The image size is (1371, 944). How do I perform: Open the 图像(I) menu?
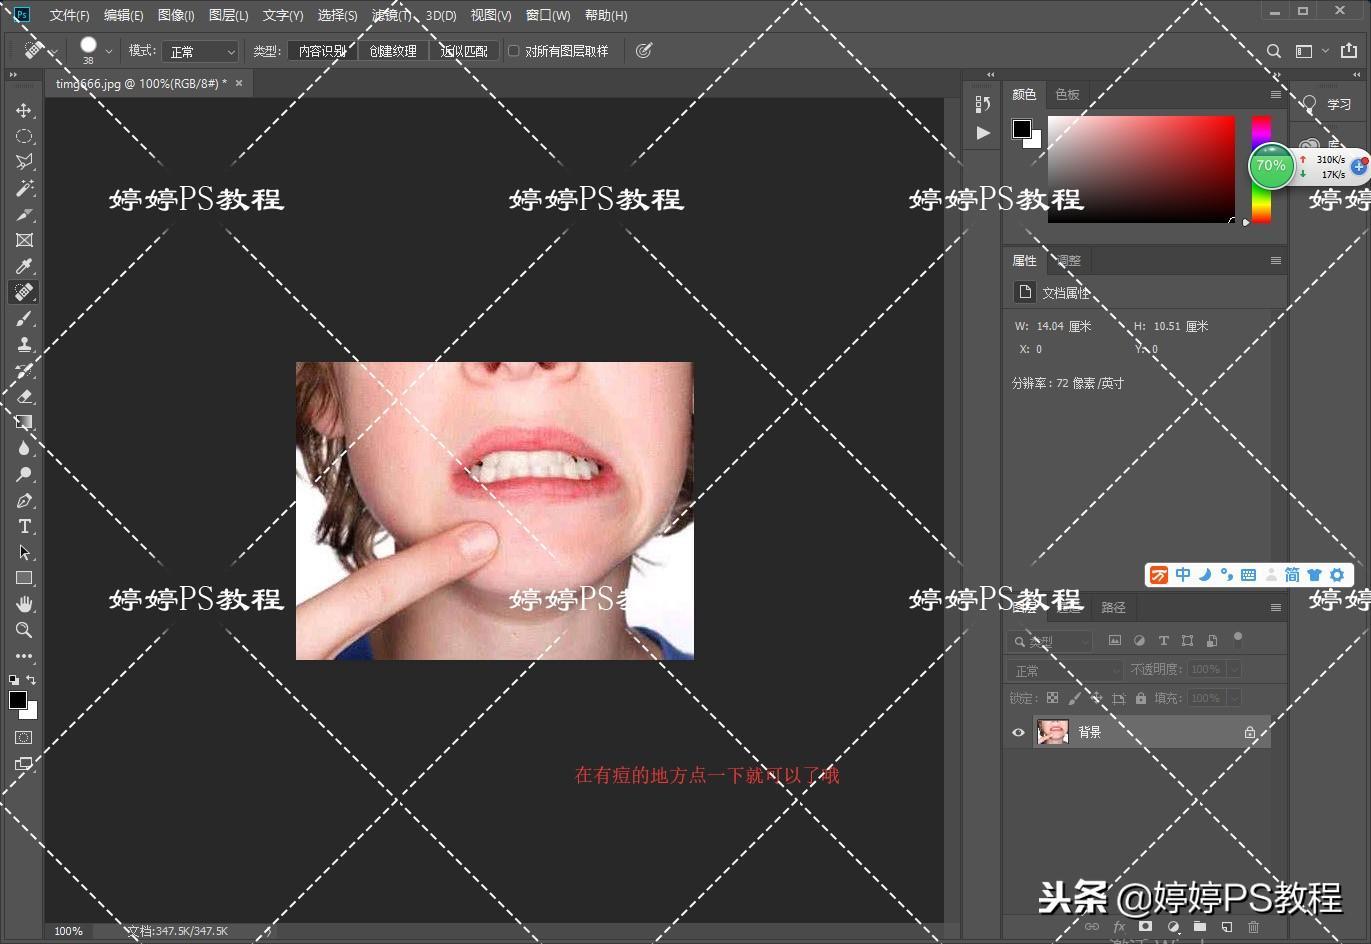point(176,15)
